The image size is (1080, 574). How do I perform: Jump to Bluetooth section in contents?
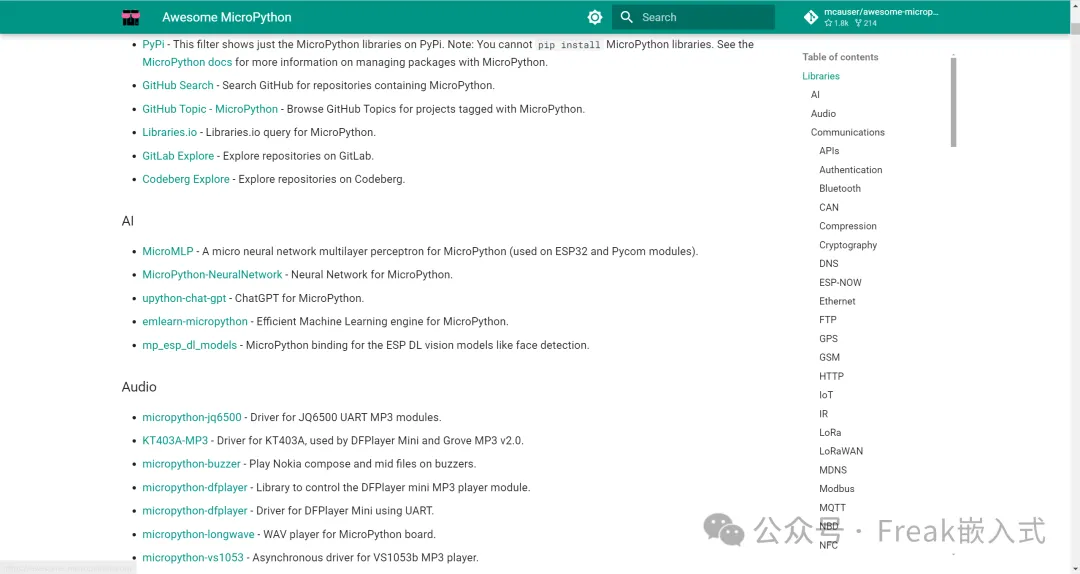click(x=840, y=189)
